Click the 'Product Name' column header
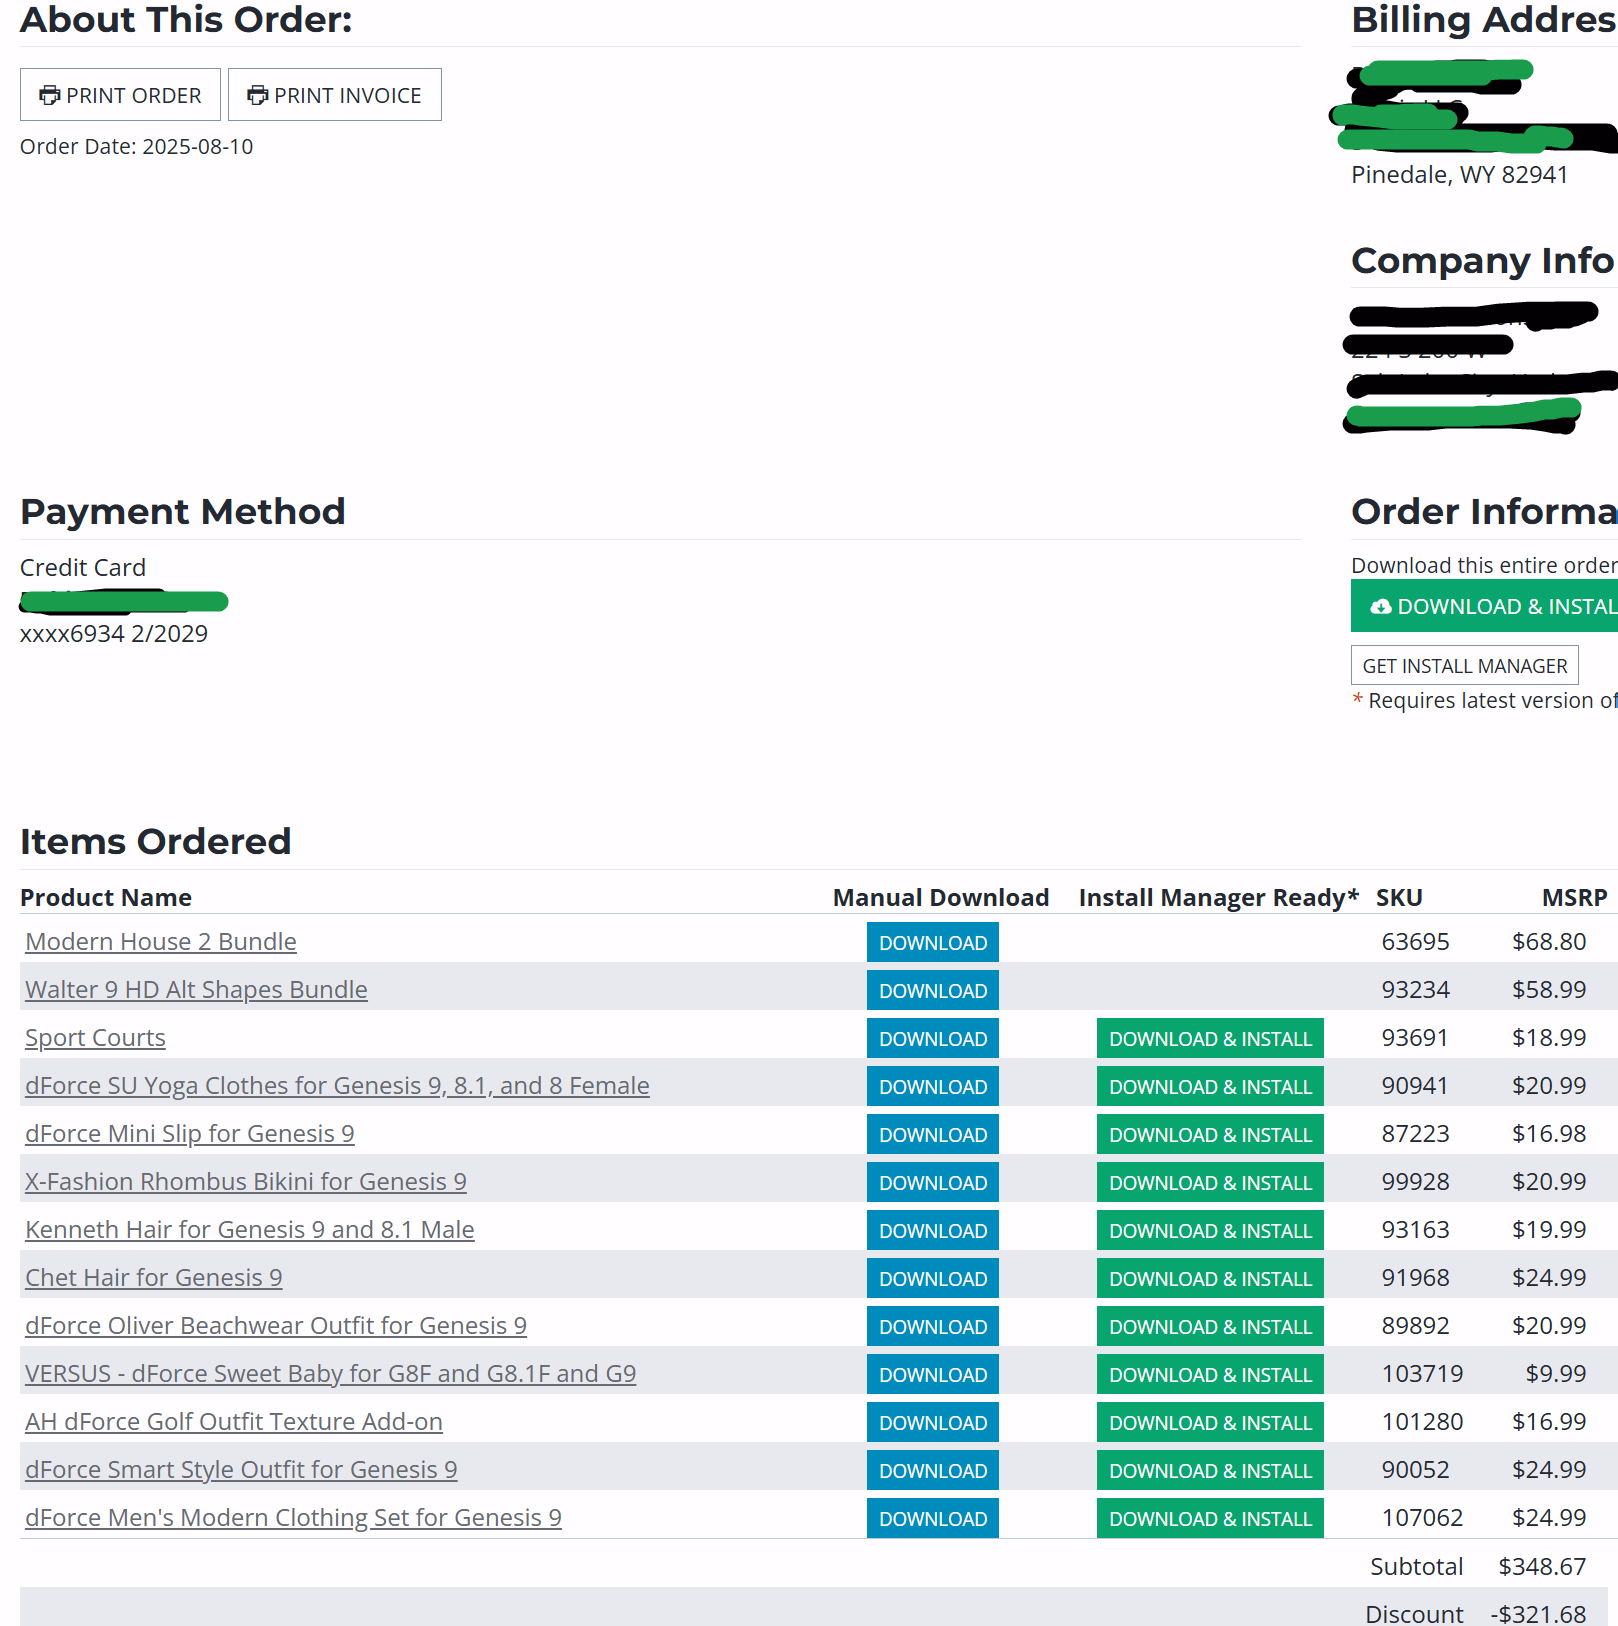 [x=106, y=898]
